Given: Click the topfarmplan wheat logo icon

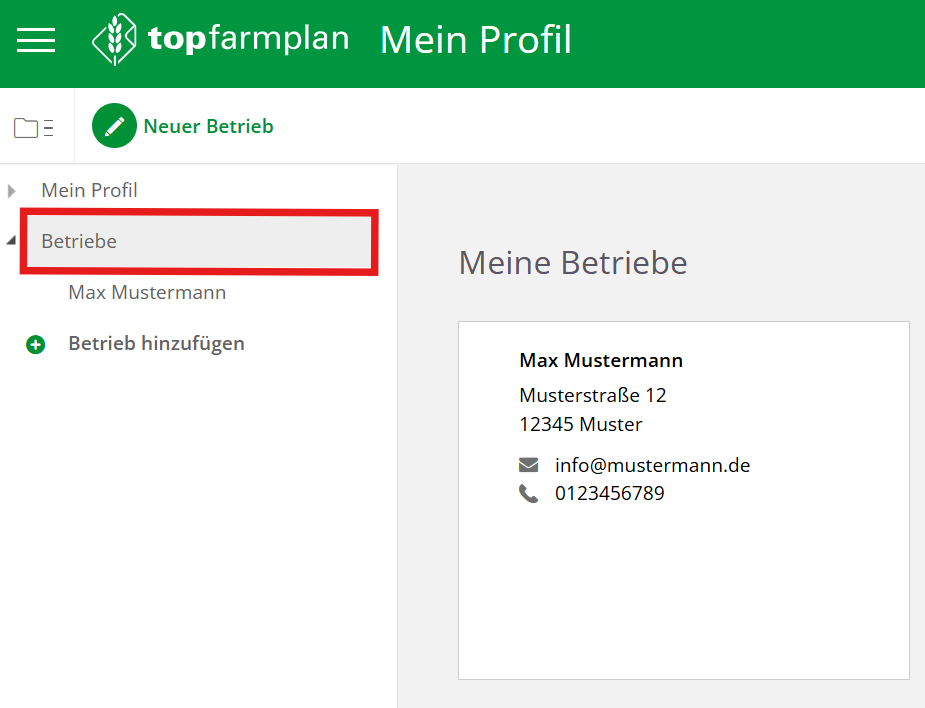Looking at the screenshot, I should point(113,40).
